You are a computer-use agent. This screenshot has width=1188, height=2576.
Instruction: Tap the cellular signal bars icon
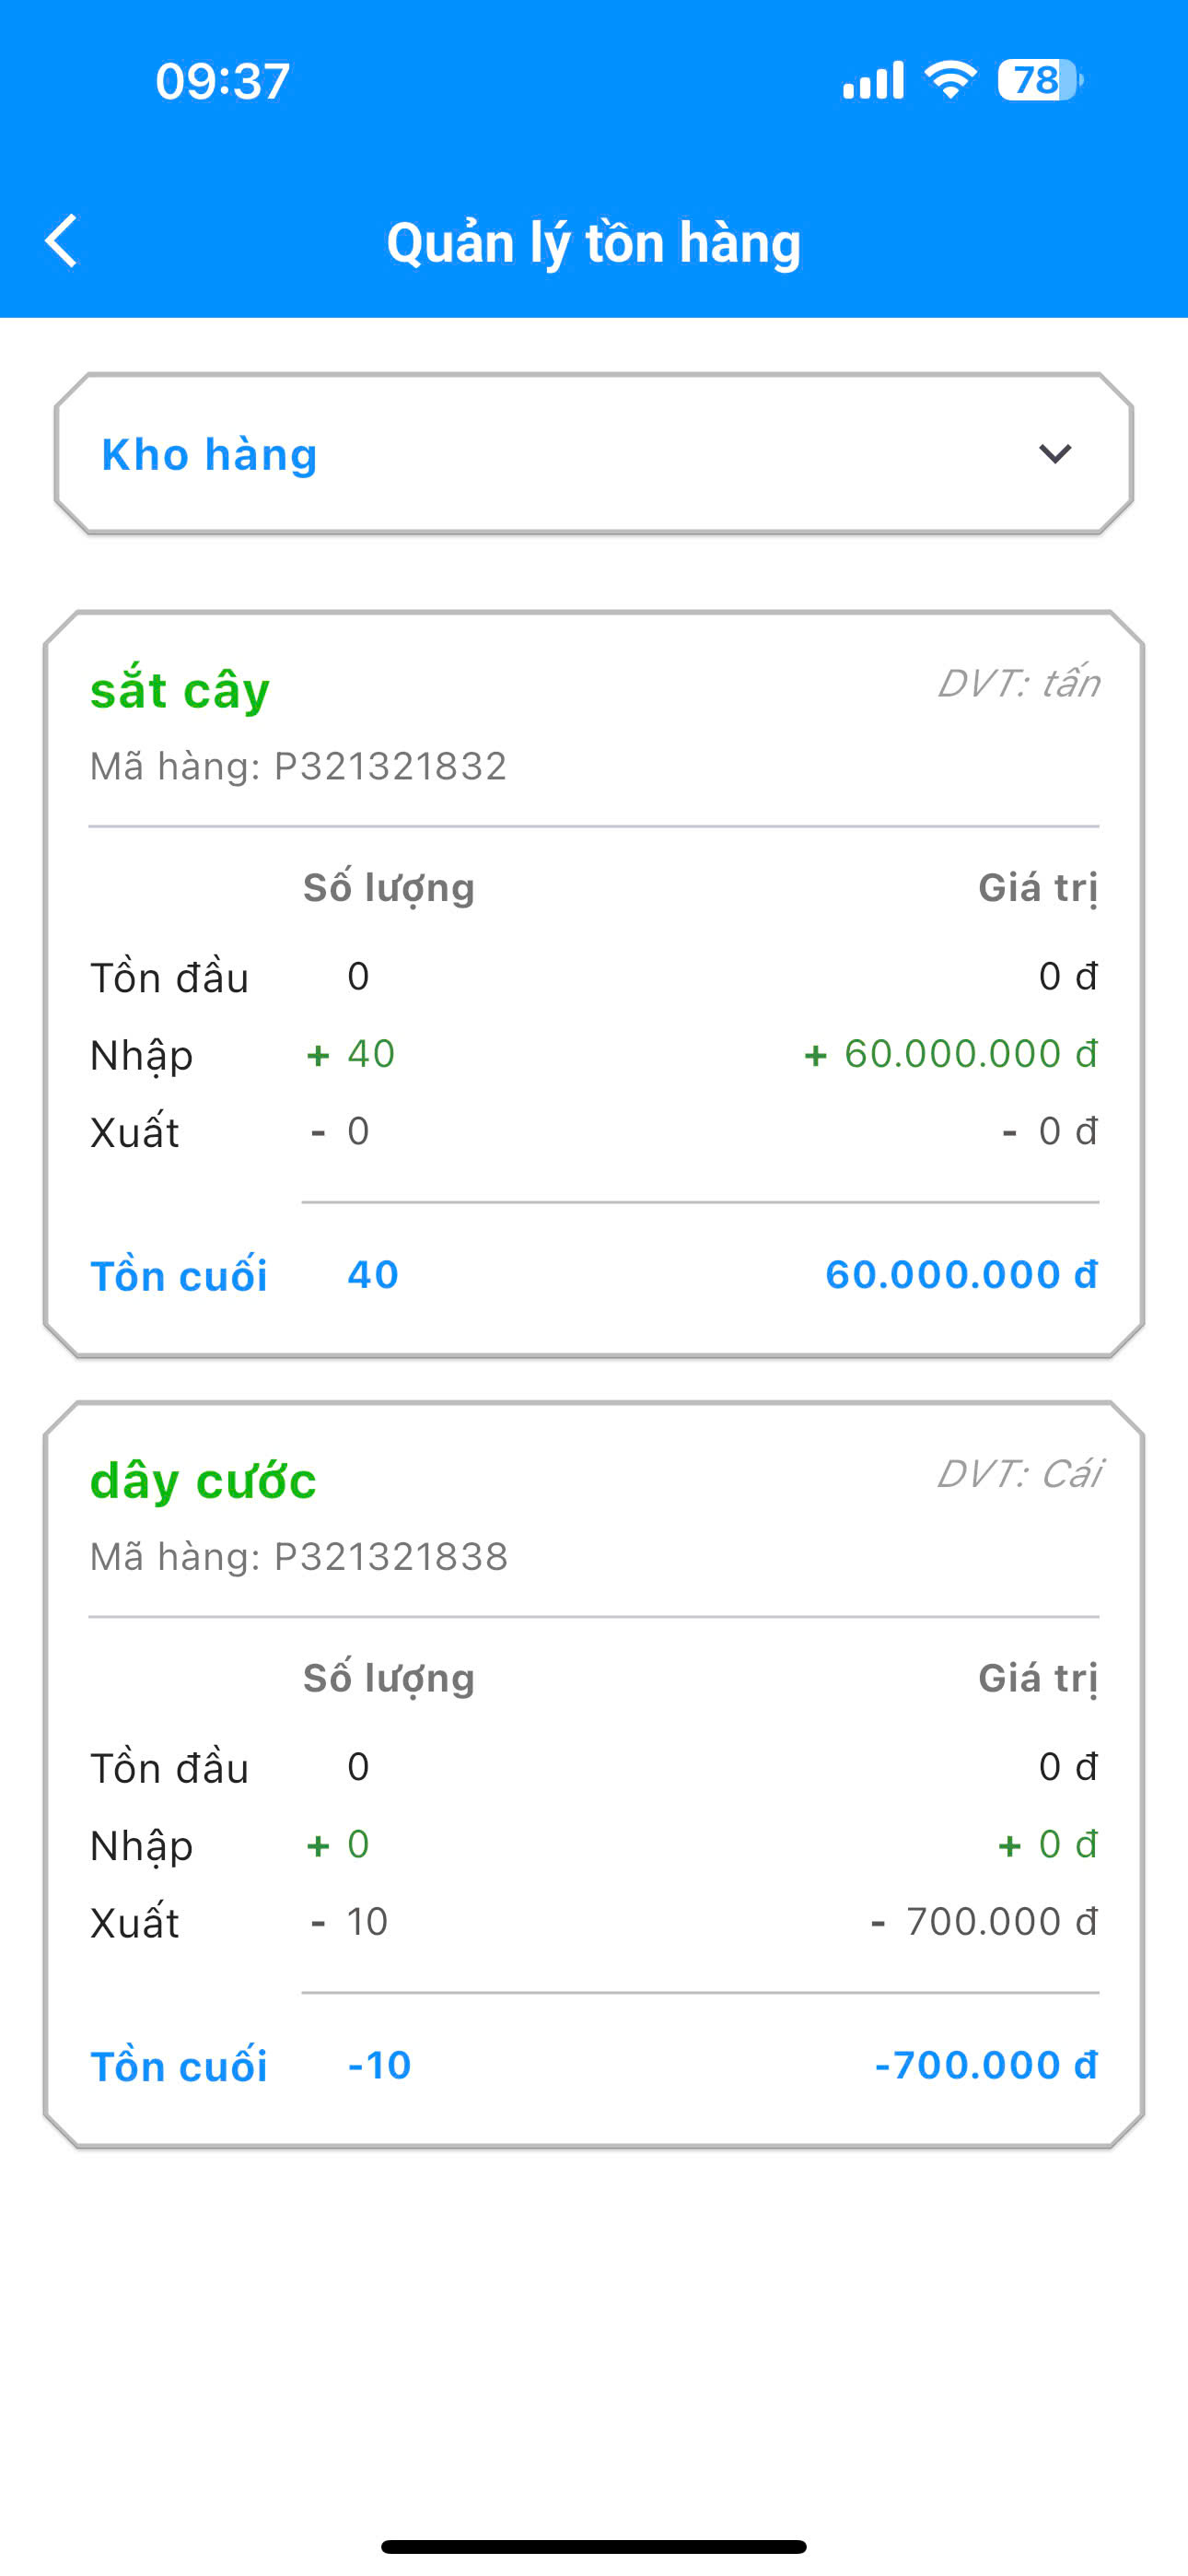873,80
